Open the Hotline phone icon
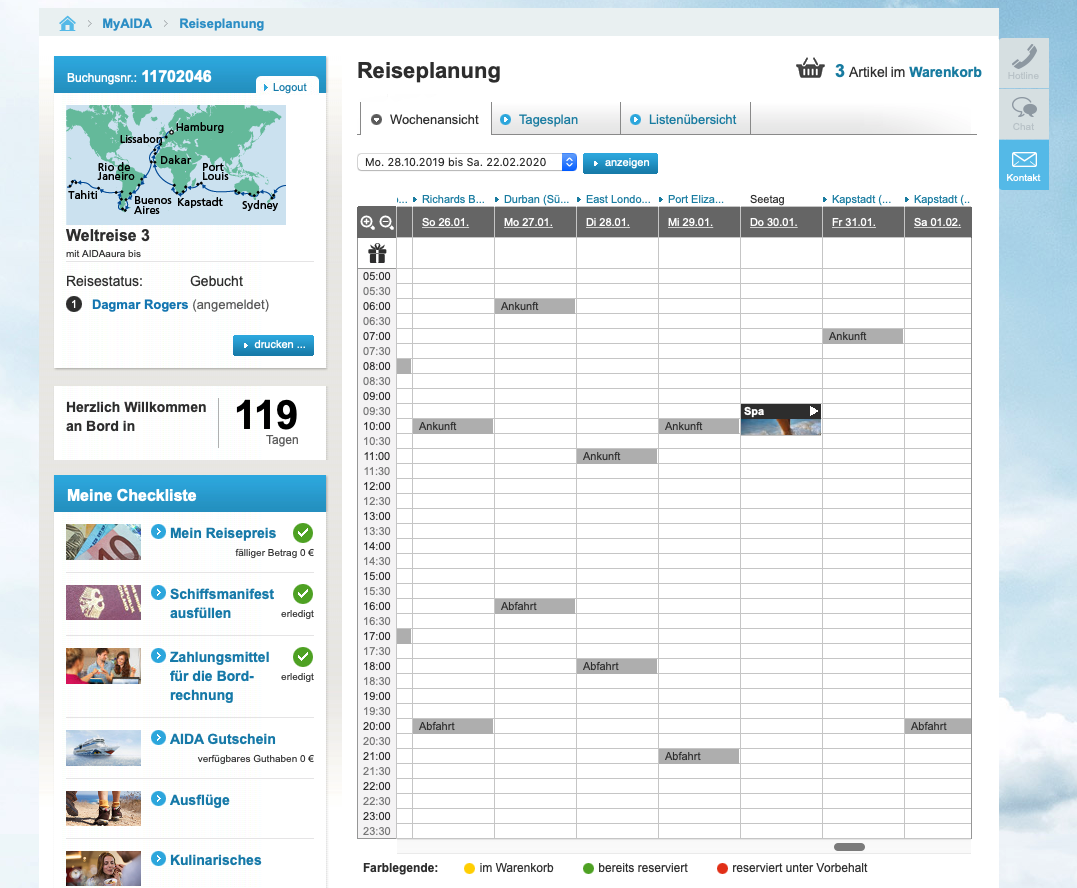The image size is (1077, 888). click(x=1023, y=62)
